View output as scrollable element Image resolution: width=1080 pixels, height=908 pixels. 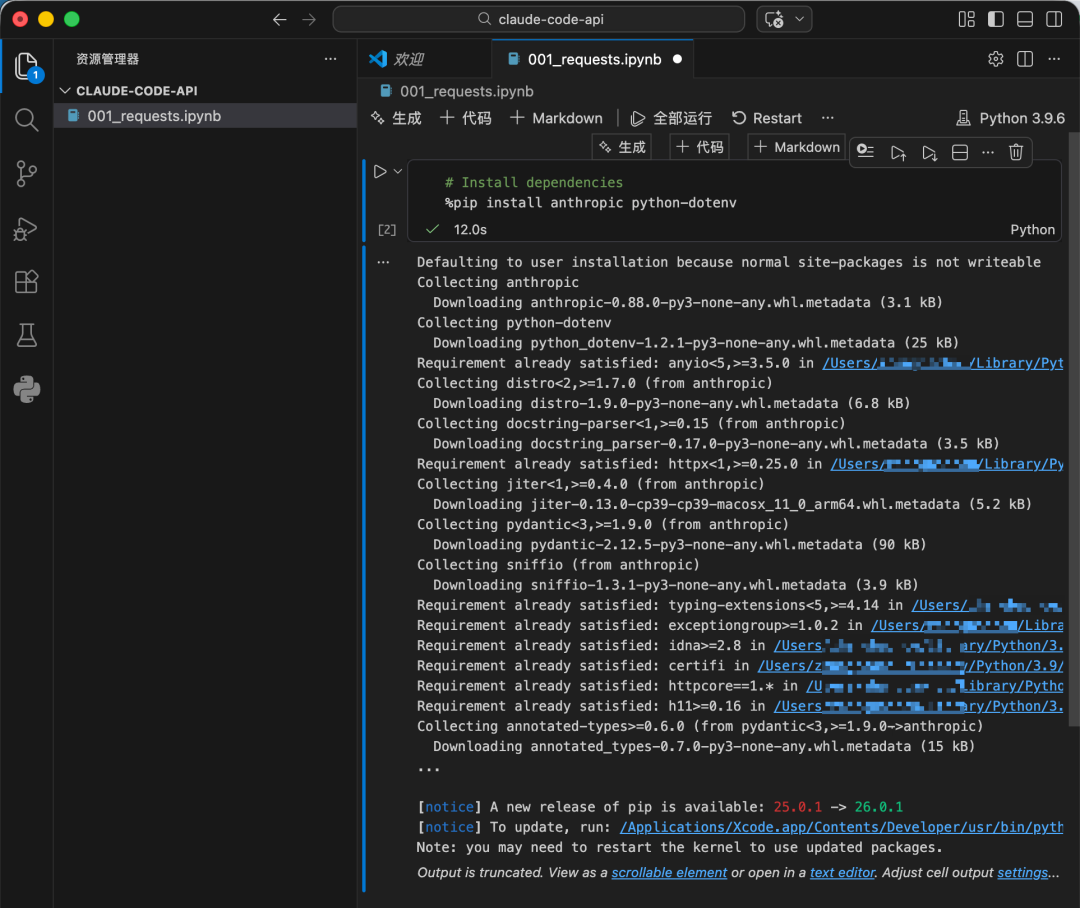(669, 873)
